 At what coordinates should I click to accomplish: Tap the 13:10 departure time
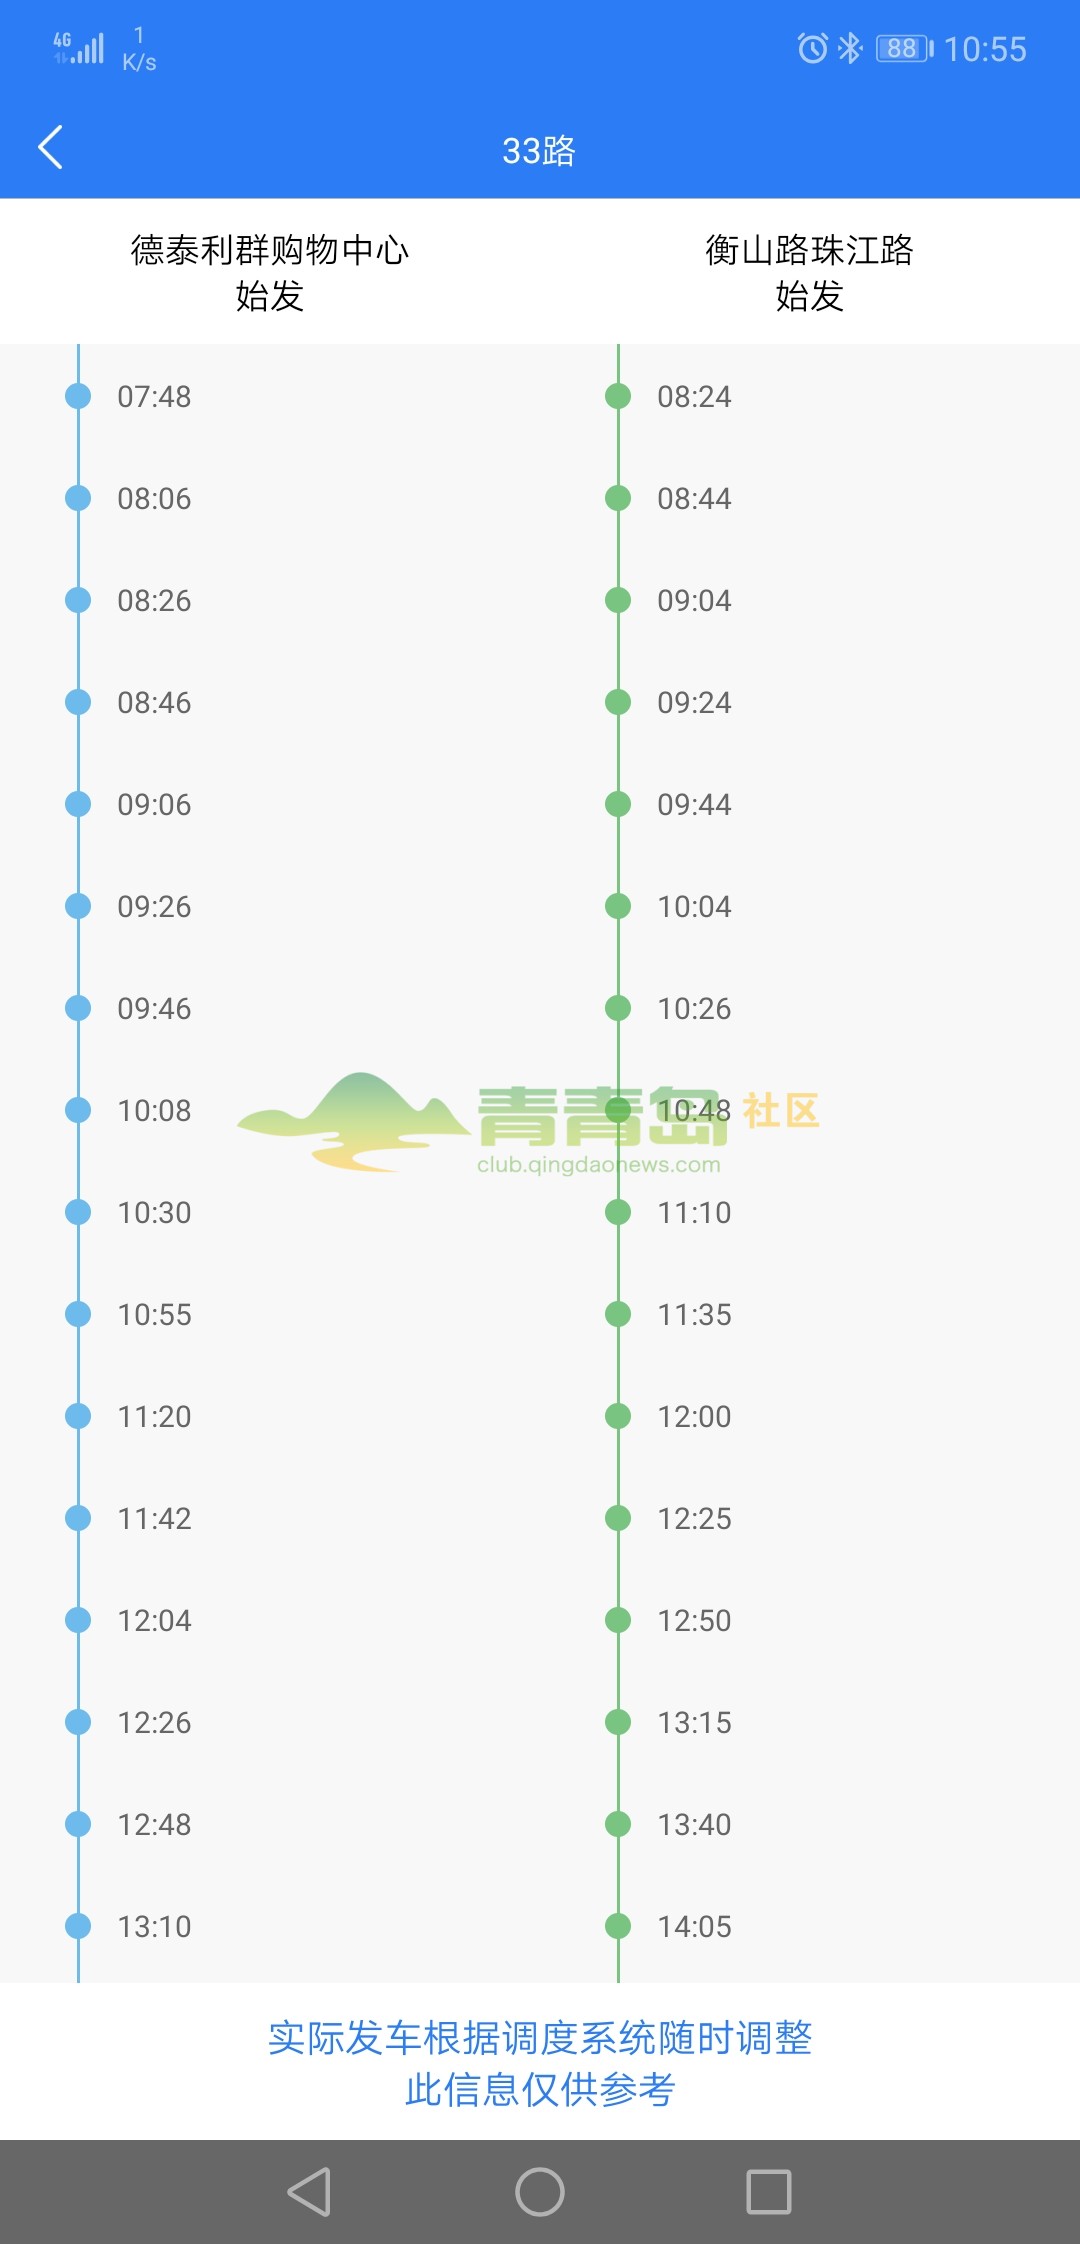coord(154,1926)
